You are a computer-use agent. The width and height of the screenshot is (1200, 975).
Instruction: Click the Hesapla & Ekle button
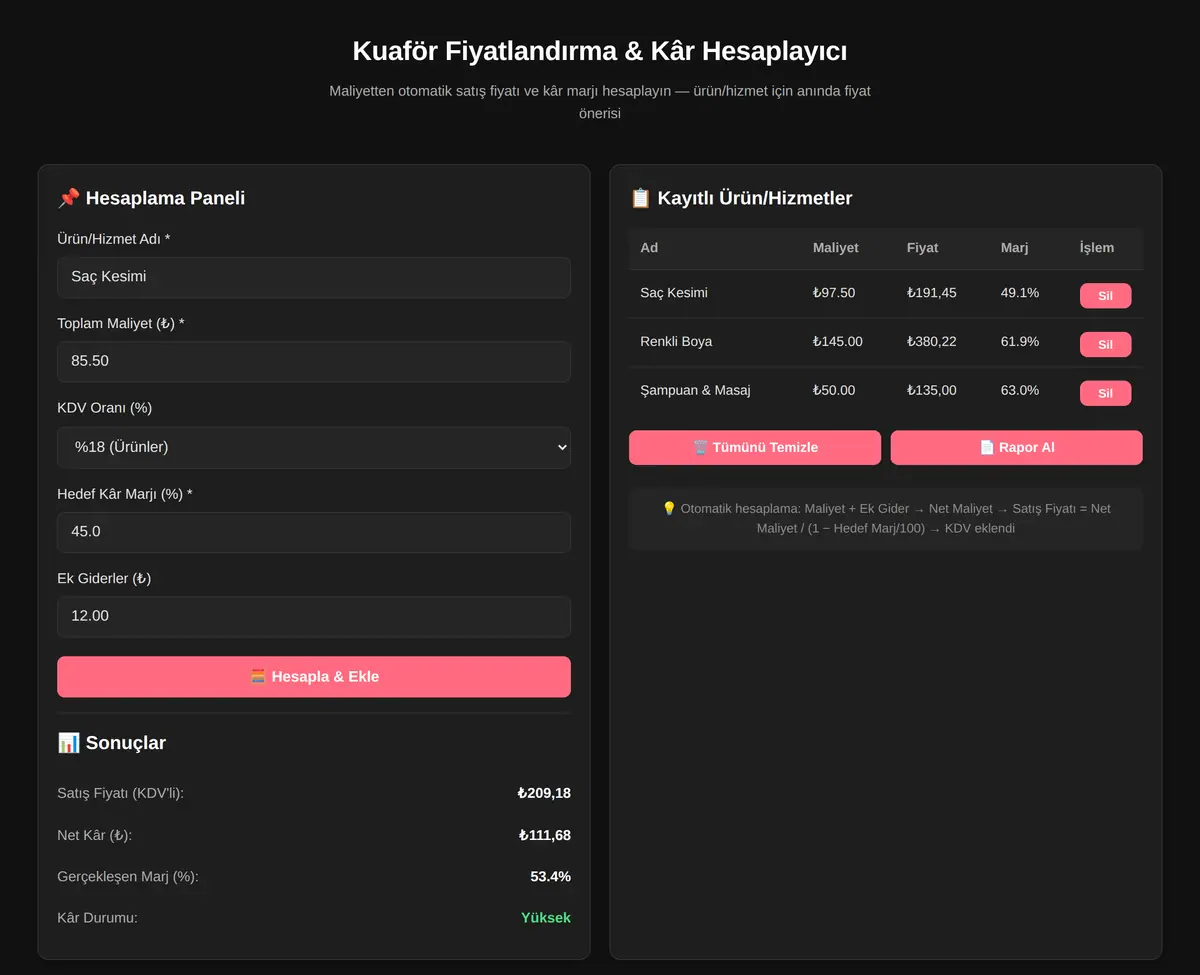tap(314, 677)
